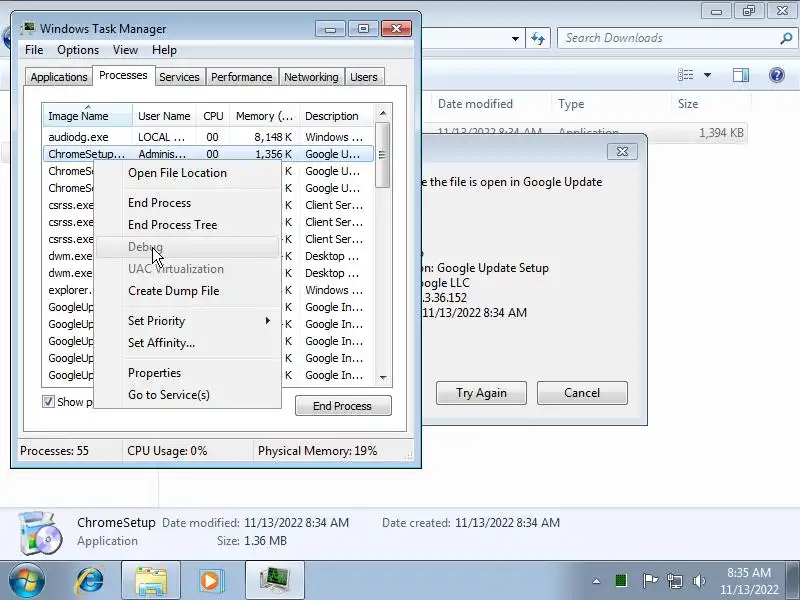Open Windows Explorer taskbar icon
This screenshot has height=600, width=800.
151,581
